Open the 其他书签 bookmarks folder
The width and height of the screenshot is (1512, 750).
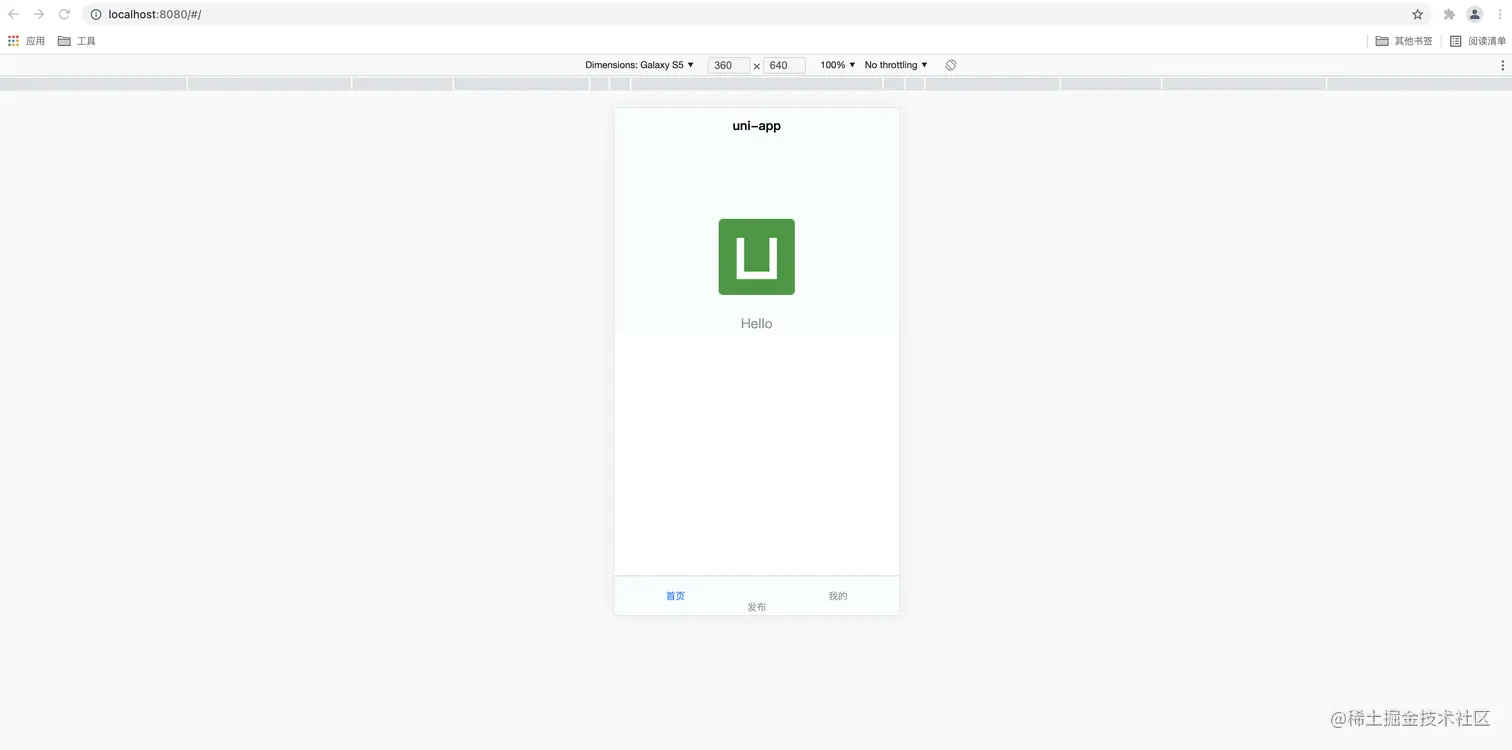[1404, 41]
